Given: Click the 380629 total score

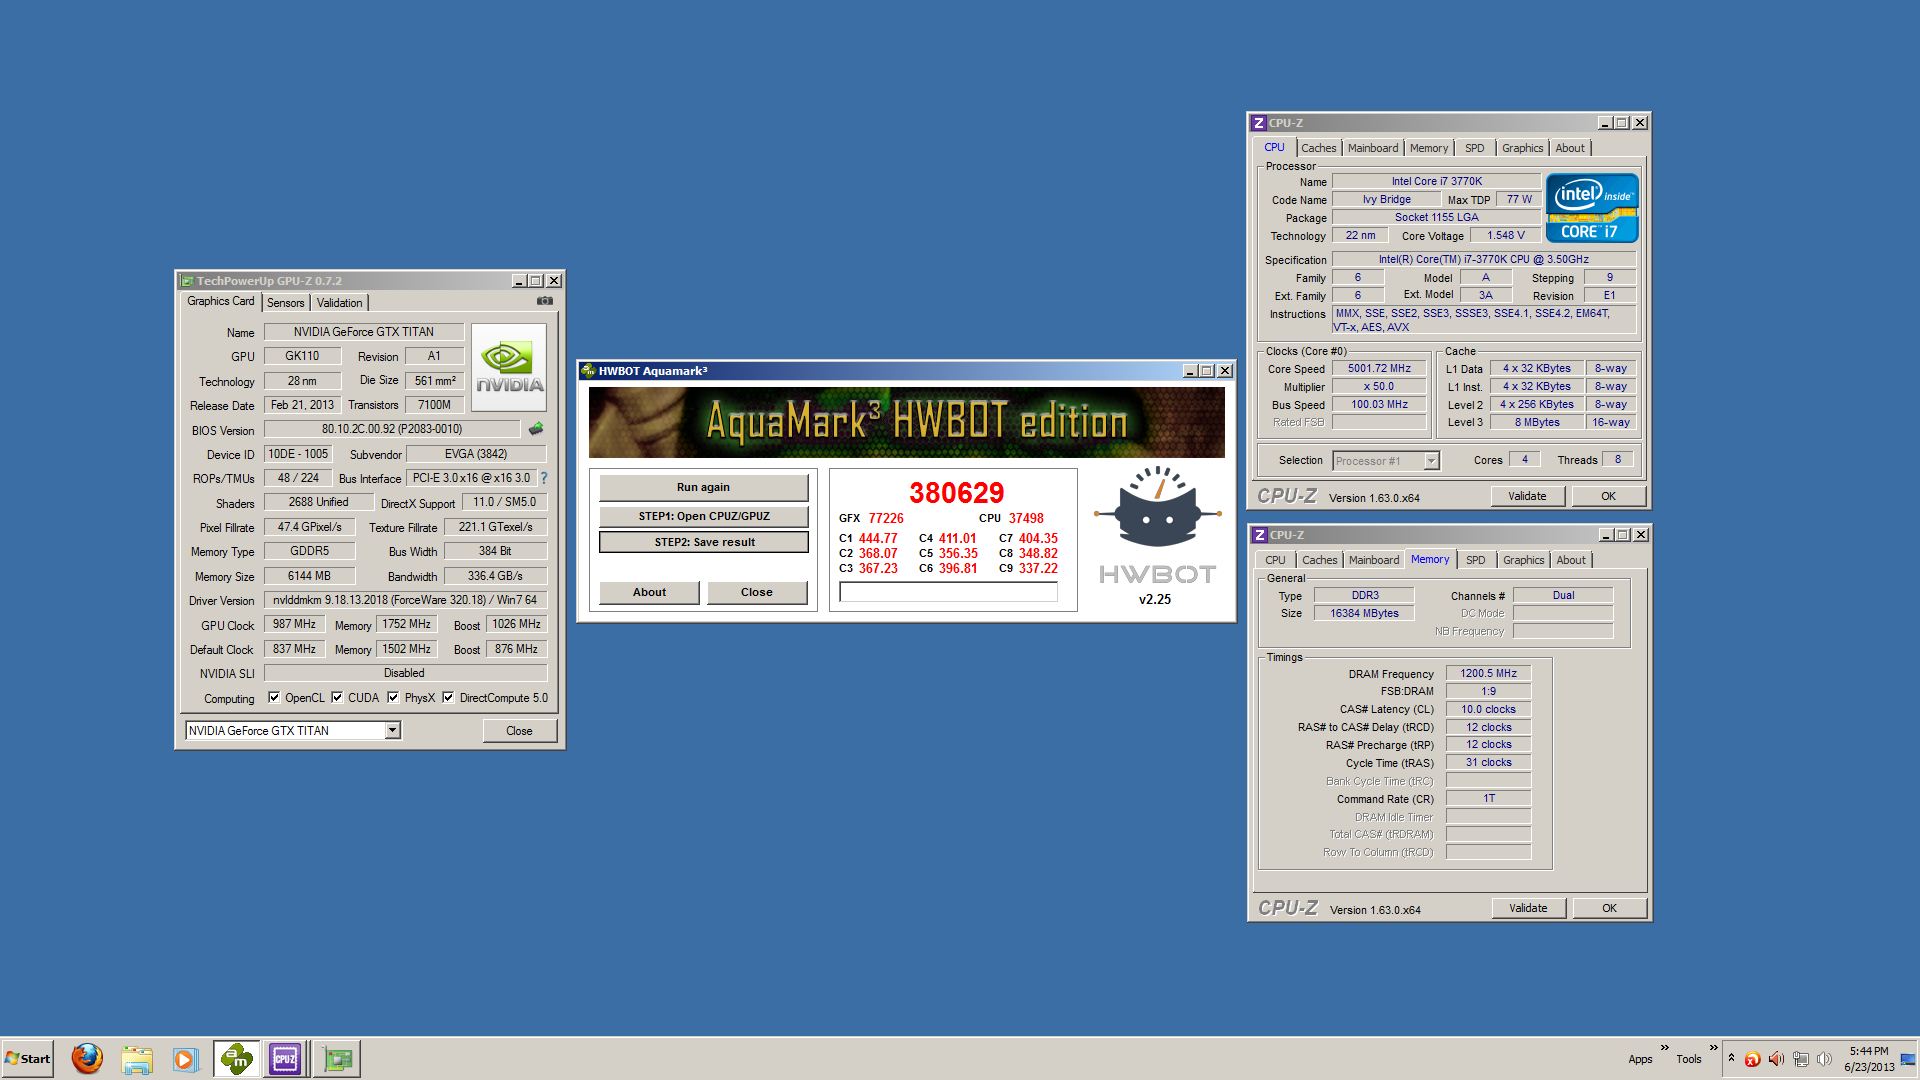Looking at the screenshot, I should point(956,492).
